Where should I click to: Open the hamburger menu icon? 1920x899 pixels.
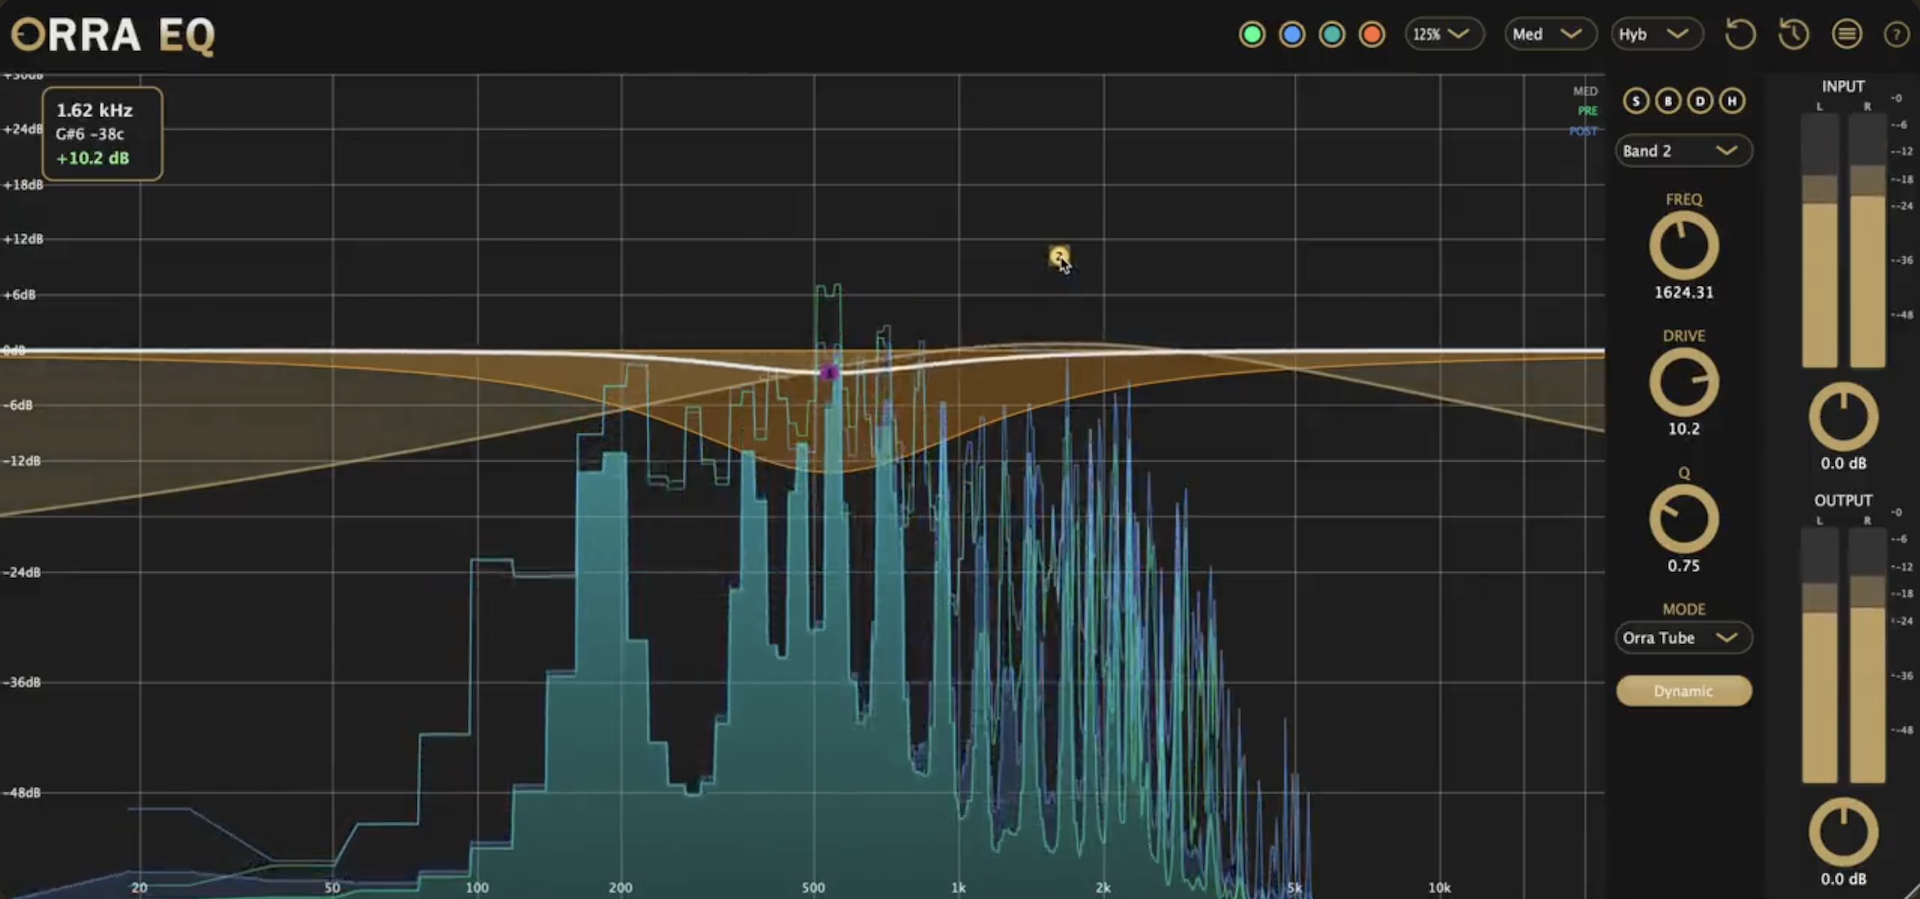coord(1847,34)
